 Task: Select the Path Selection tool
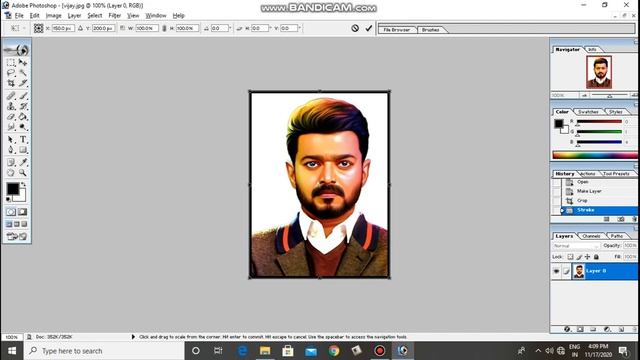pyautogui.click(x=11, y=140)
